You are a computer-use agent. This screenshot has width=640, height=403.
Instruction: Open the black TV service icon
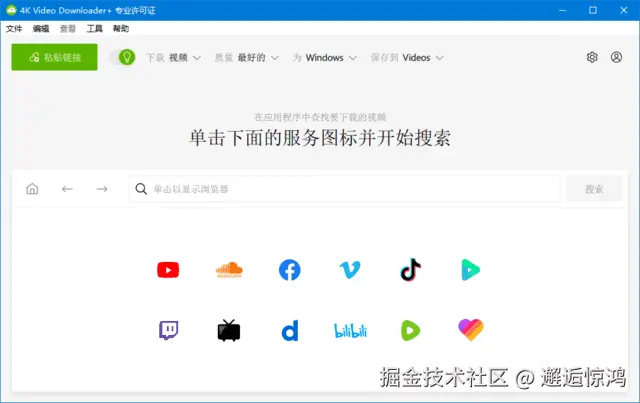pyautogui.click(x=229, y=330)
